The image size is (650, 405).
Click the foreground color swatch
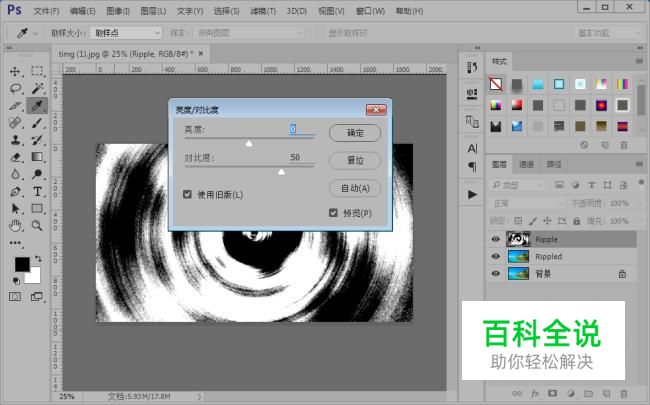point(22,264)
